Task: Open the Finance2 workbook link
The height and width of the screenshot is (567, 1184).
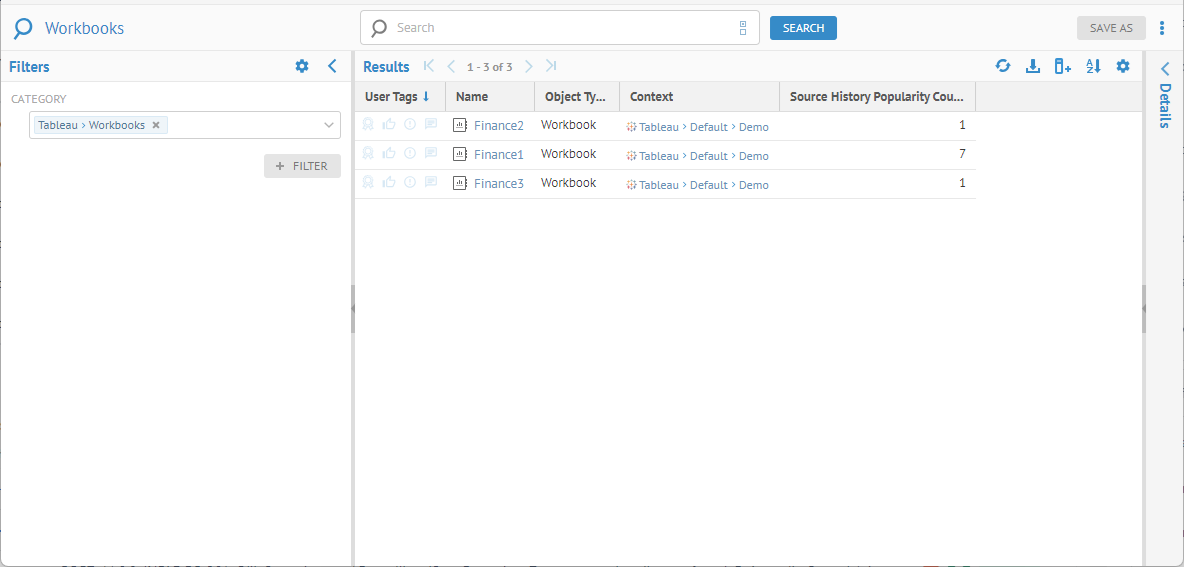Action: click(498, 125)
